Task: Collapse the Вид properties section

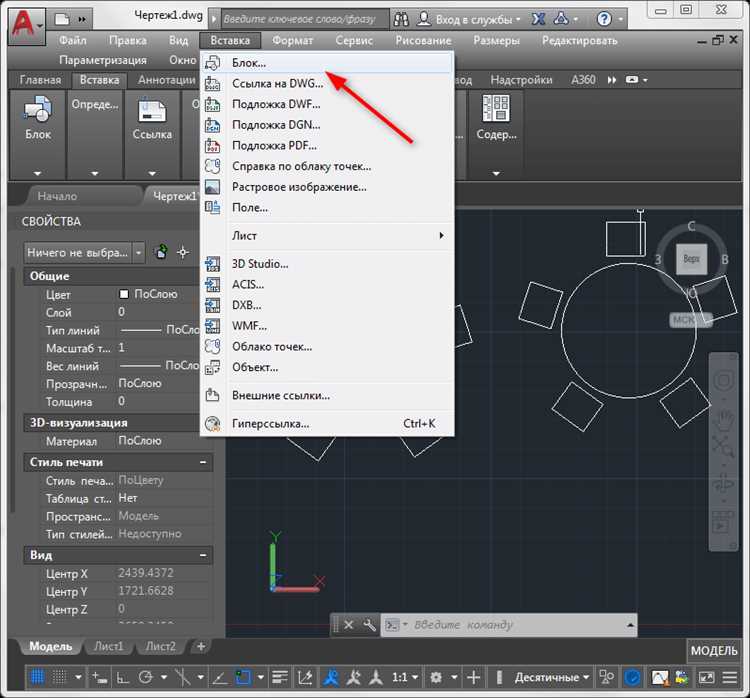Action: pyautogui.click(x=203, y=555)
